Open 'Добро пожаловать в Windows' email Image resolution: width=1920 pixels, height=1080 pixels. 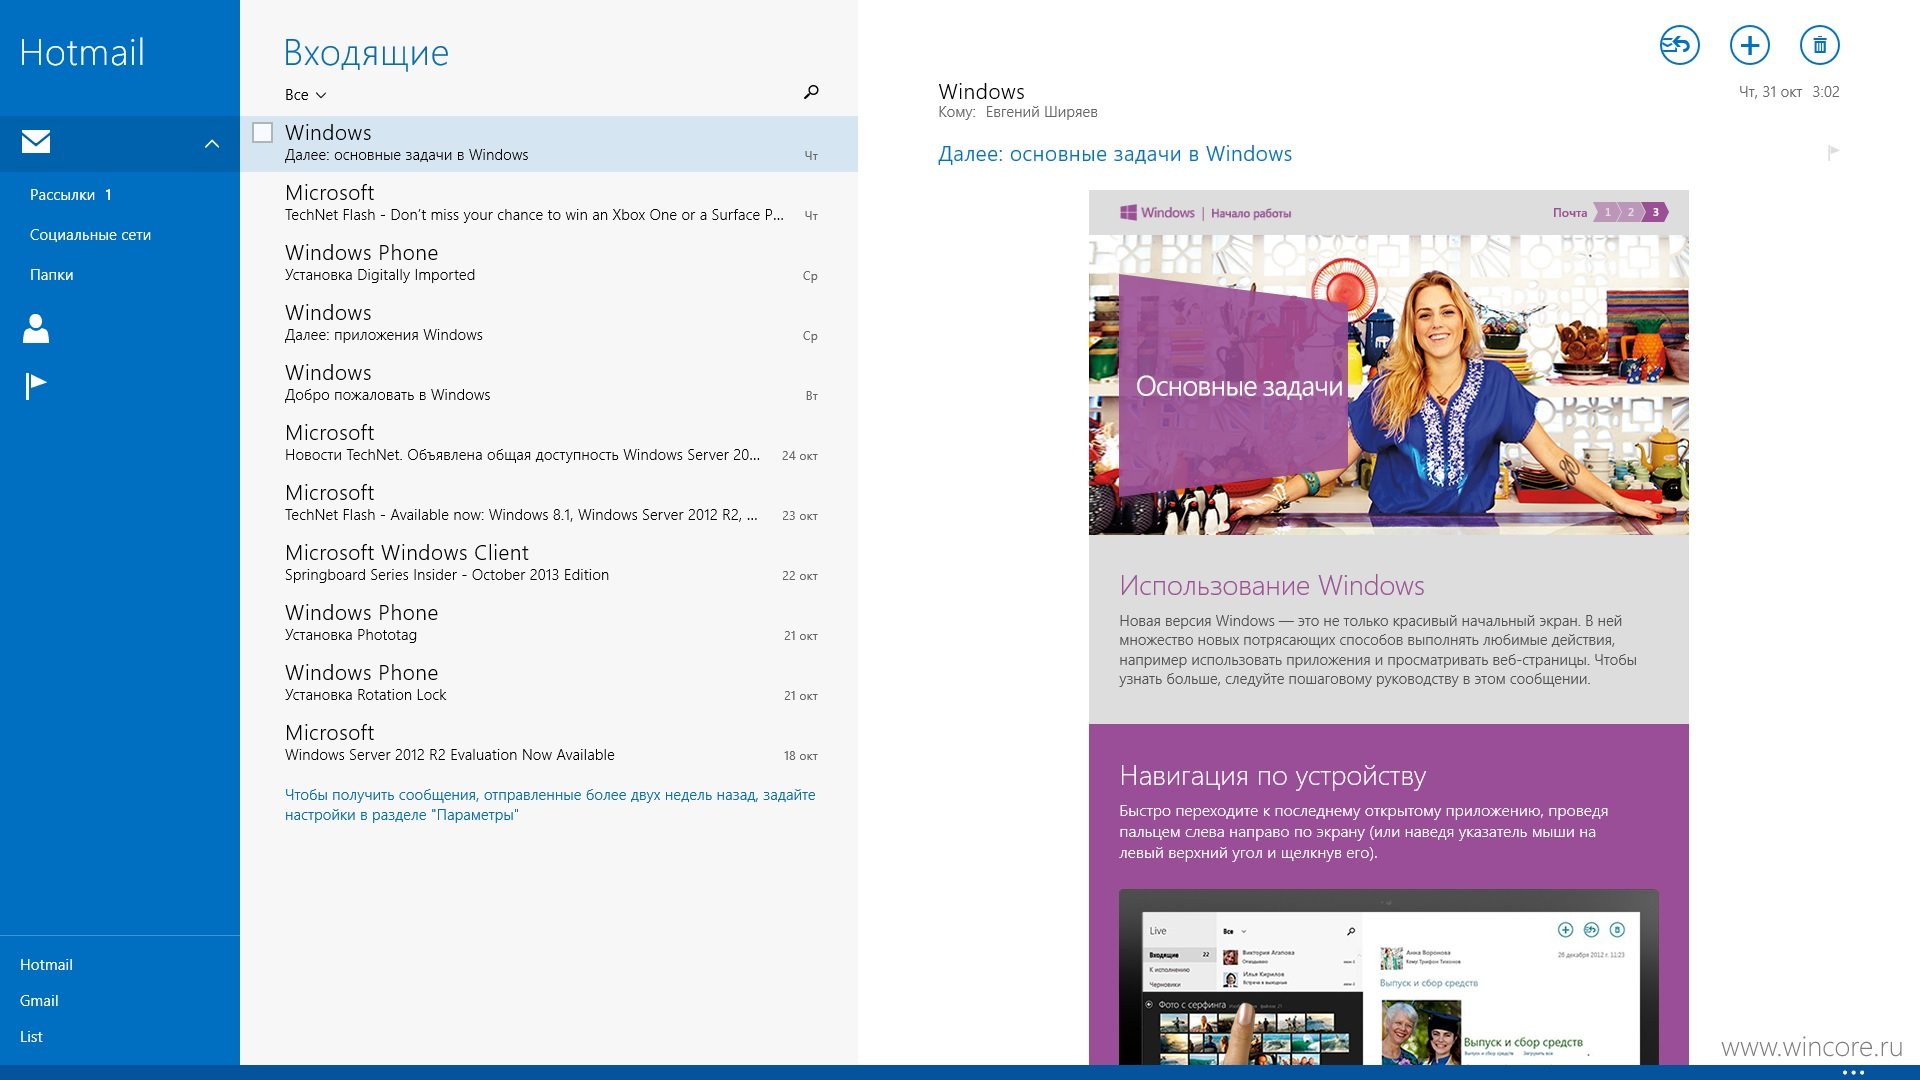click(549, 383)
